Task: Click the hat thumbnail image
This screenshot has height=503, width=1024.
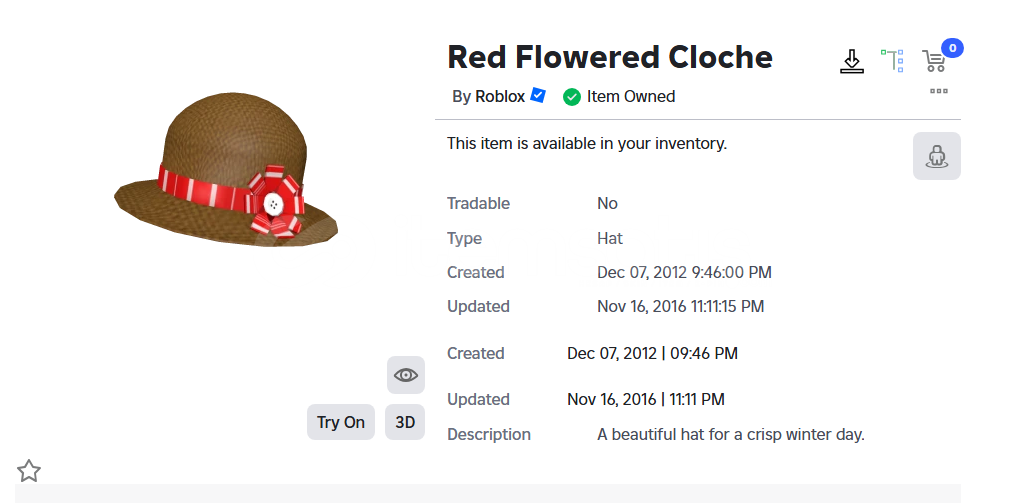Action: click(x=226, y=170)
